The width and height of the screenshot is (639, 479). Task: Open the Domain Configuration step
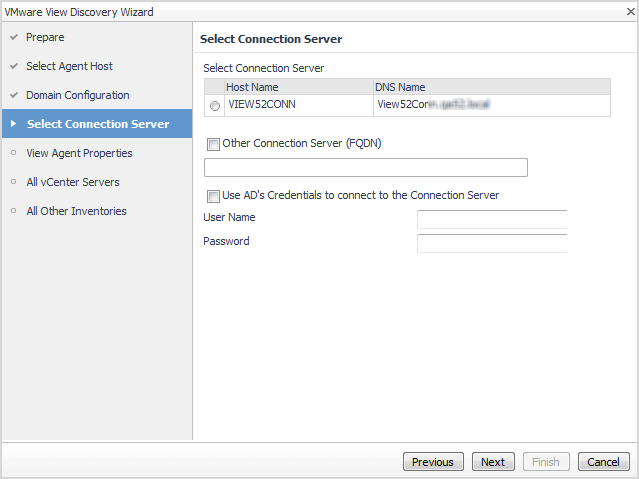tap(77, 95)
